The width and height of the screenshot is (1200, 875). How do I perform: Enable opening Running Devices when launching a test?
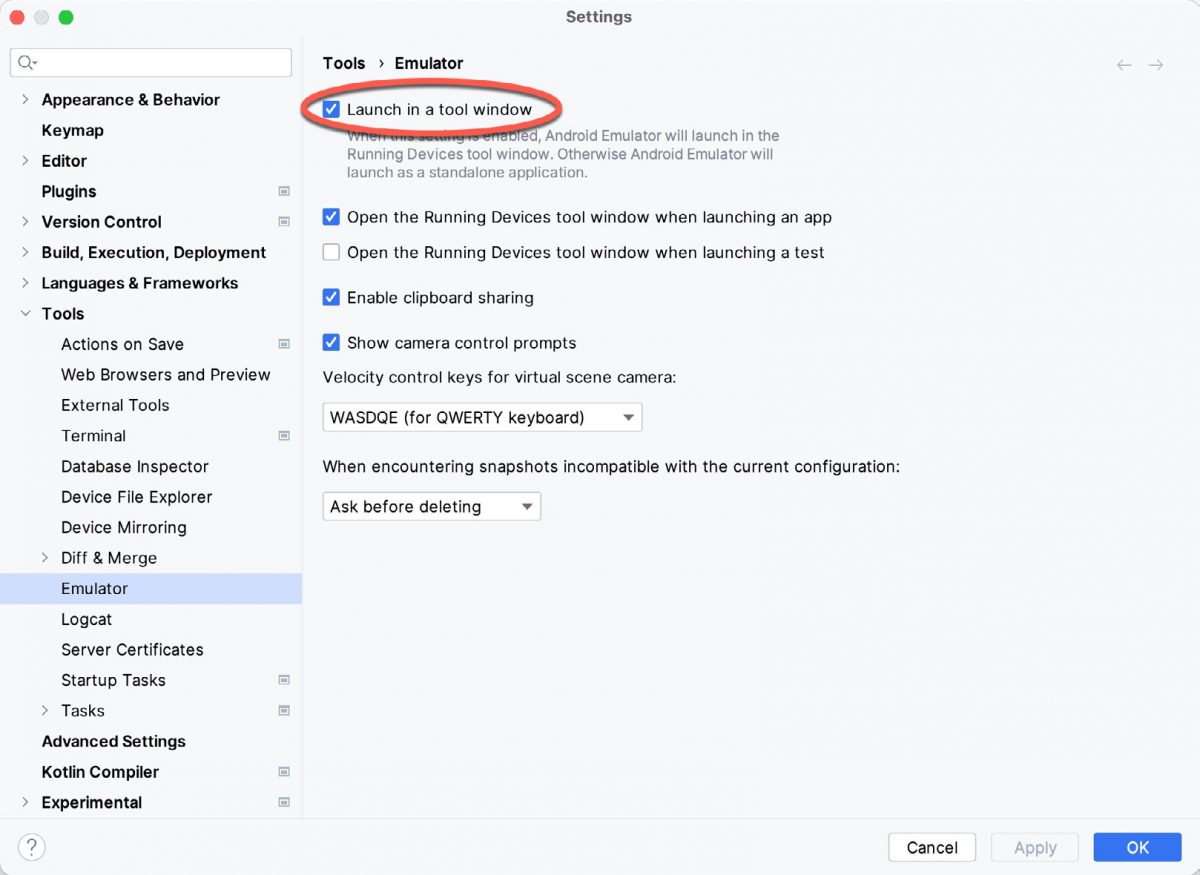coord(331,252)
